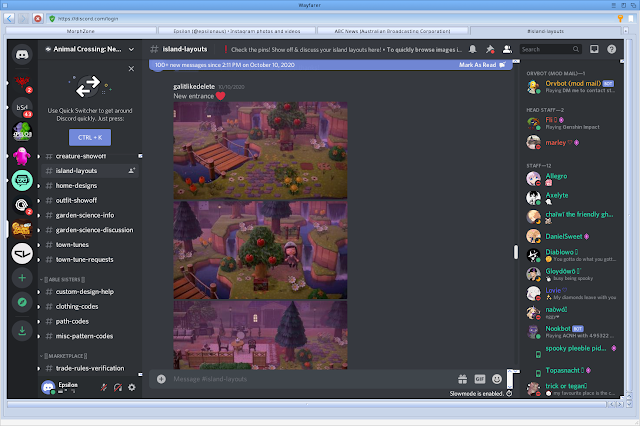Toggle notification bell for island-layouts channel
640x426 pixels.
(473, 49)
